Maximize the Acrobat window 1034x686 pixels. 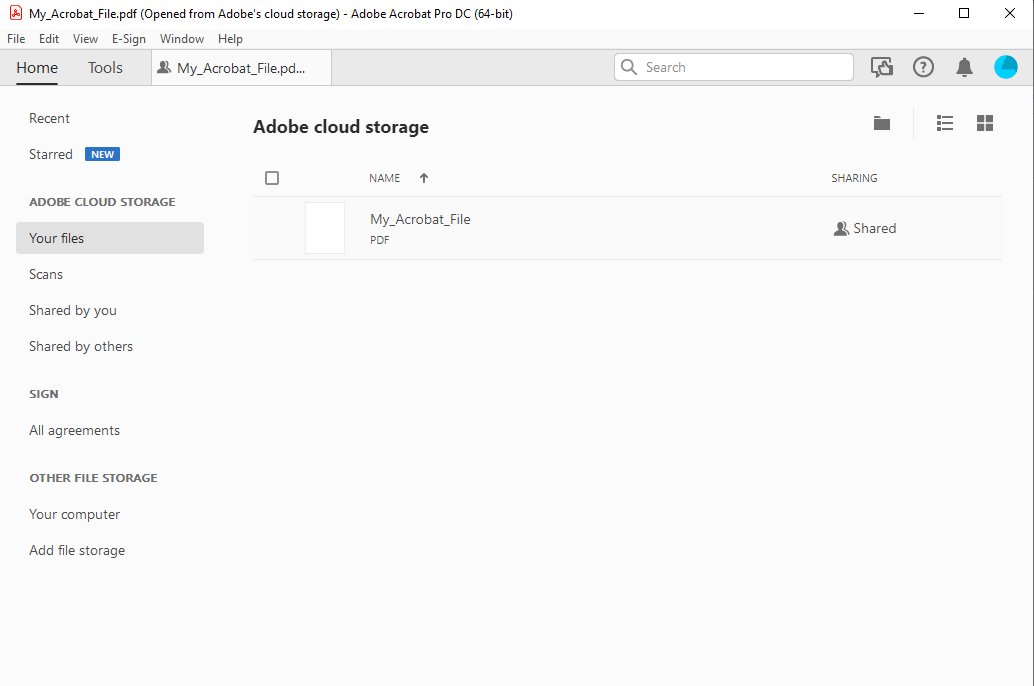point(963,13)
